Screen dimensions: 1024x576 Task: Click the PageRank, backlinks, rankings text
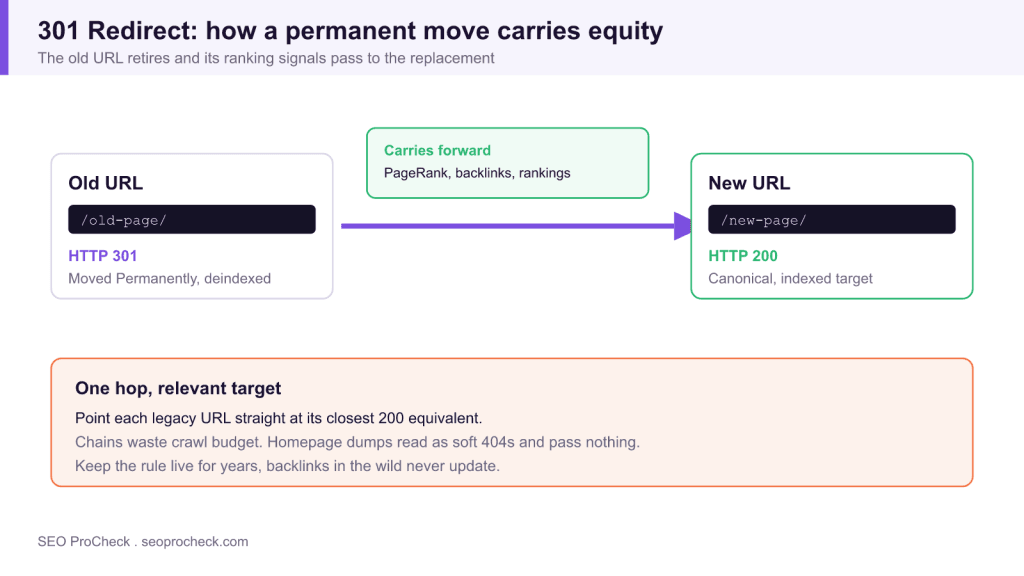(x=477, y=173)
